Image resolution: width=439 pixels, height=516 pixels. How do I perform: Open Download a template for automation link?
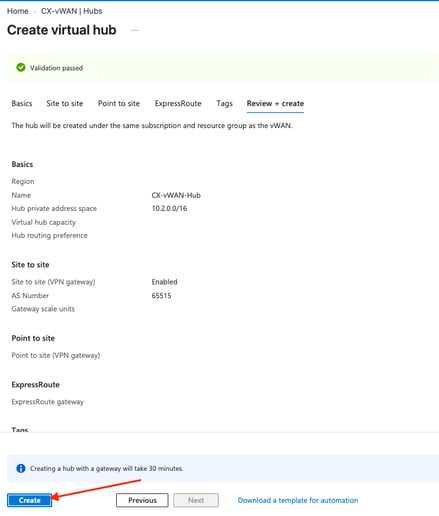pyautogui.click(x=298, y=500)
